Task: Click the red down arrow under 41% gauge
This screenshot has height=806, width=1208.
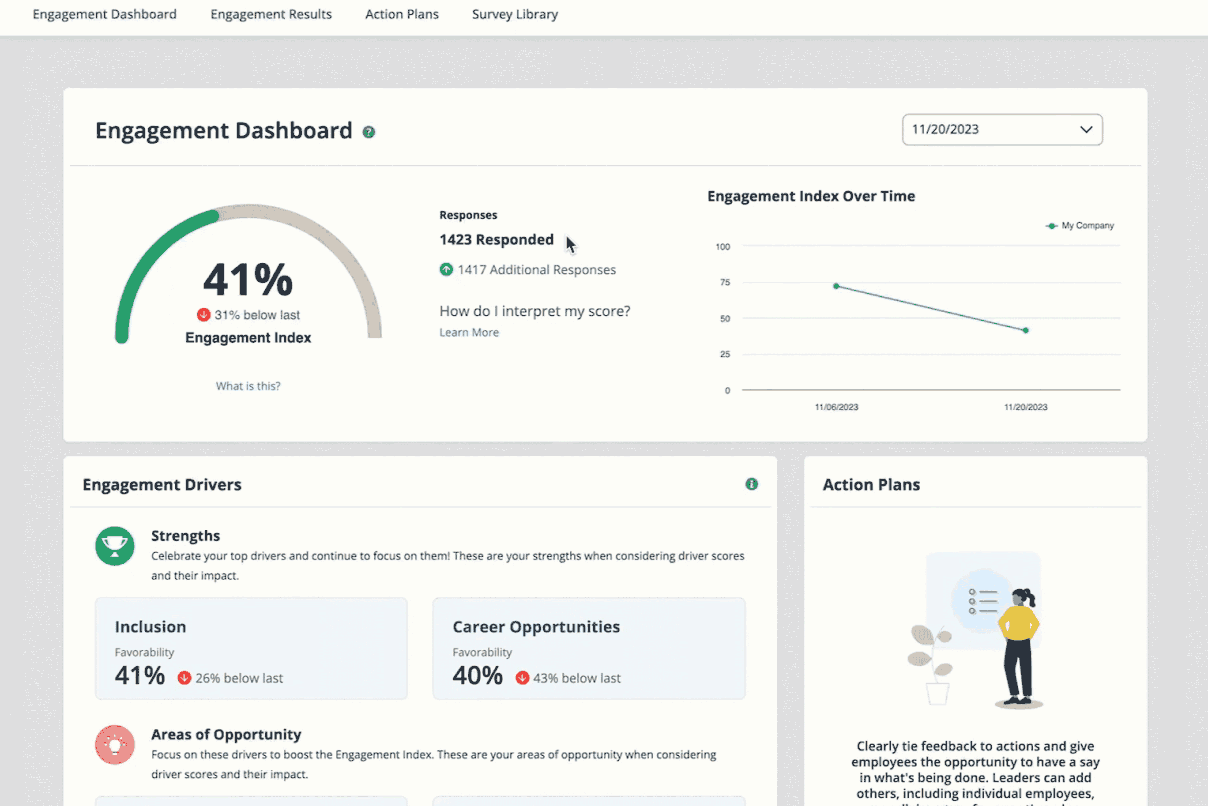Action: tap(204, 315)
